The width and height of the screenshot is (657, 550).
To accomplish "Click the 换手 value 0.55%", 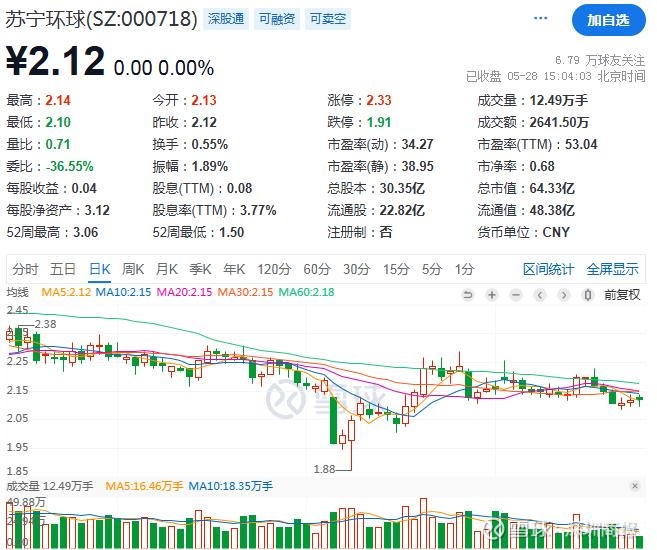I will coord(210,145).
